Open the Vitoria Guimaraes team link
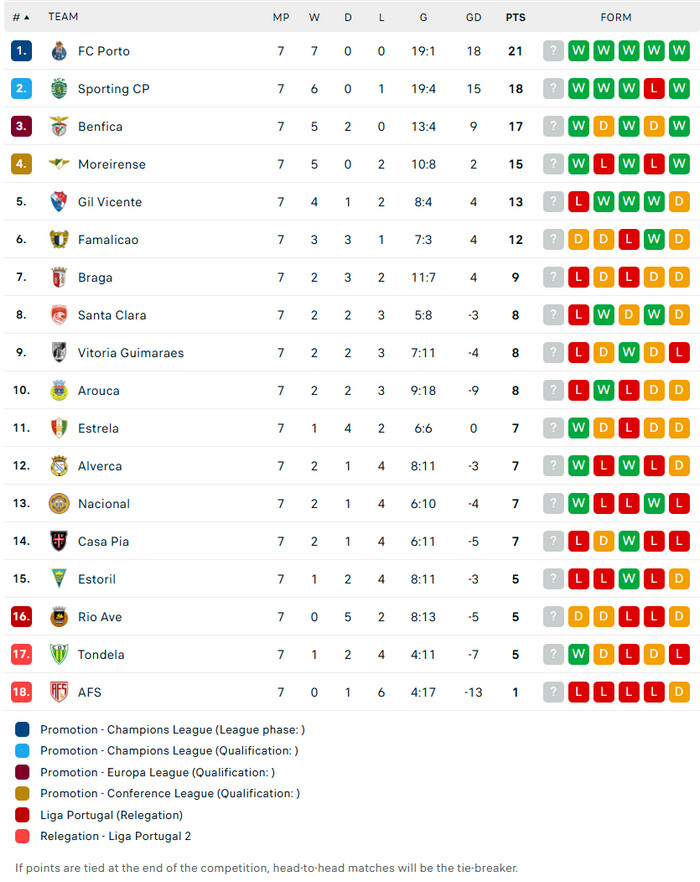Screen dimensions: 700x882 tap(130, 353)
